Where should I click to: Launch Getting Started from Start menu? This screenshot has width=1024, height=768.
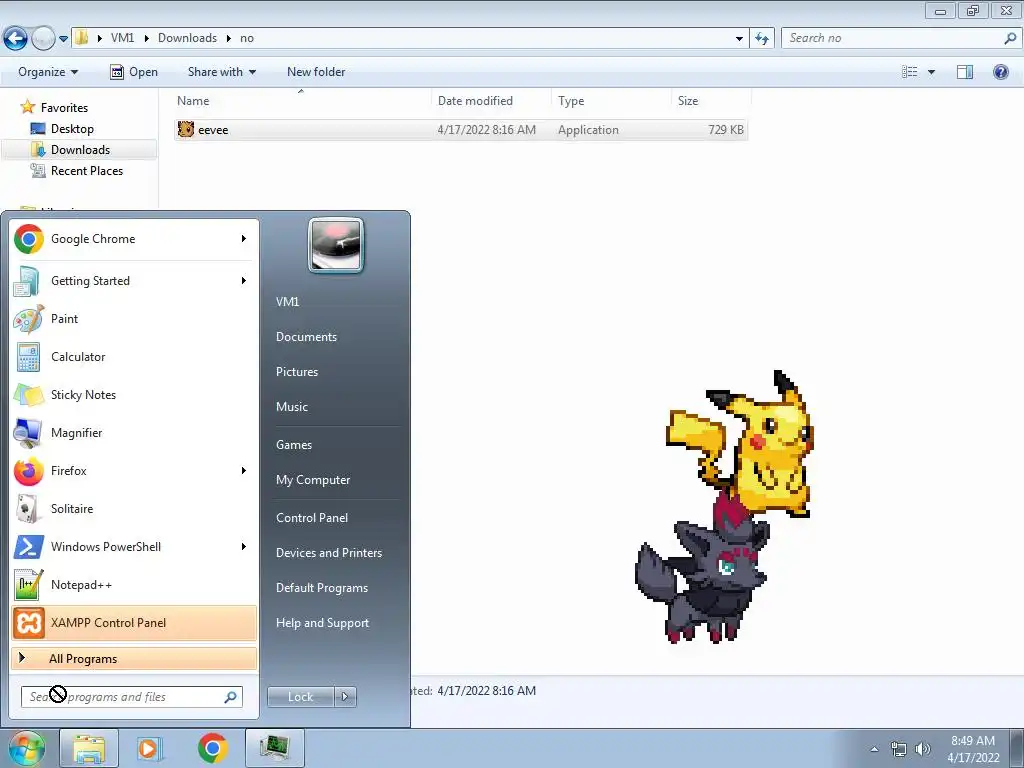(134, 281)
